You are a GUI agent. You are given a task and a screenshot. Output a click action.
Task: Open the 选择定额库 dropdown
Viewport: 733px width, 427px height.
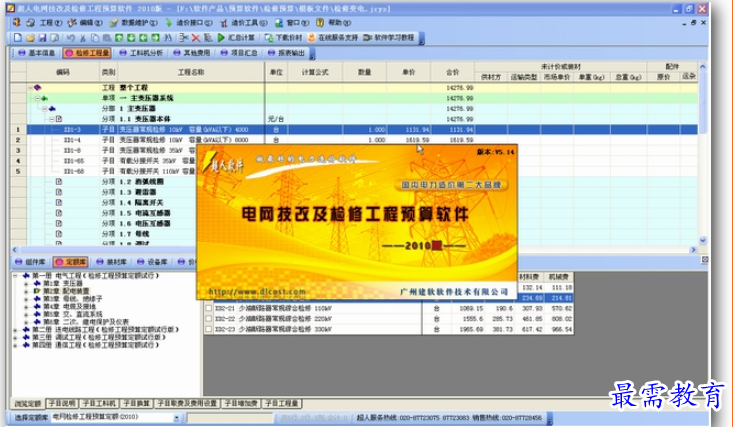(177, 417)
